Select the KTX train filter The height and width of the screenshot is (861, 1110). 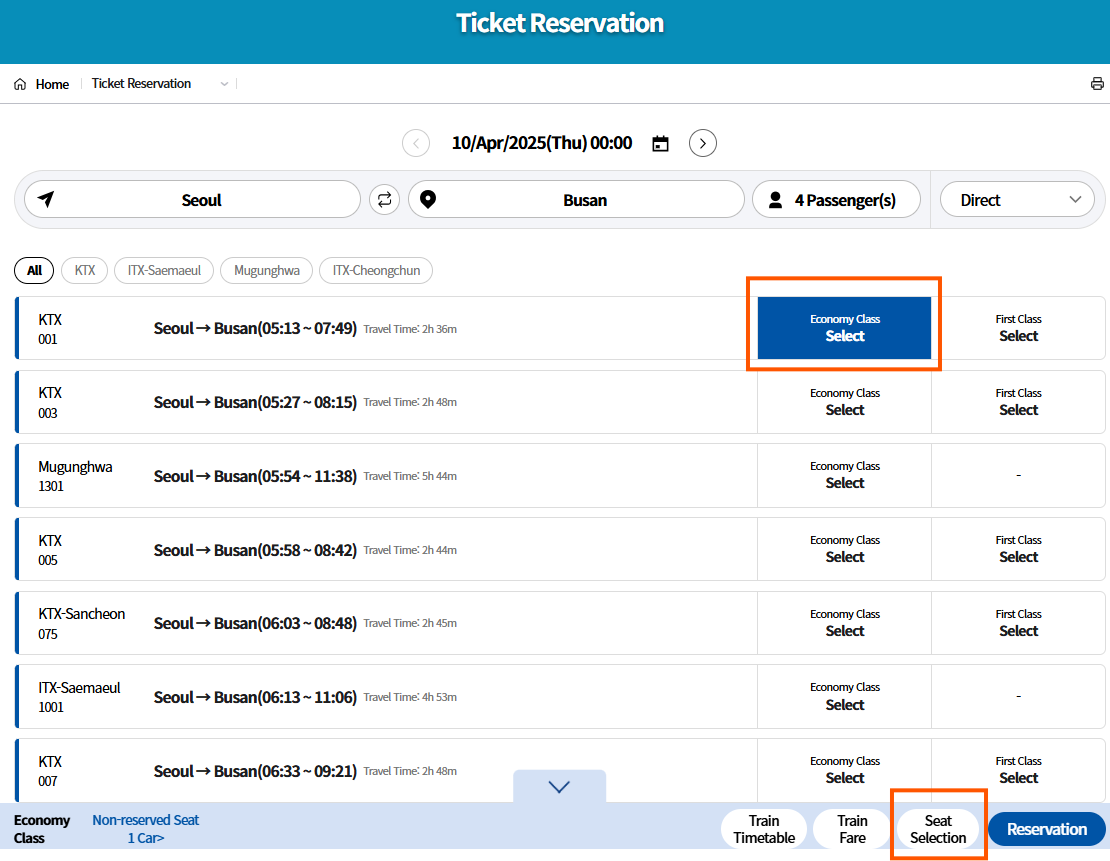pyautogui.click(x=84, y=270)
